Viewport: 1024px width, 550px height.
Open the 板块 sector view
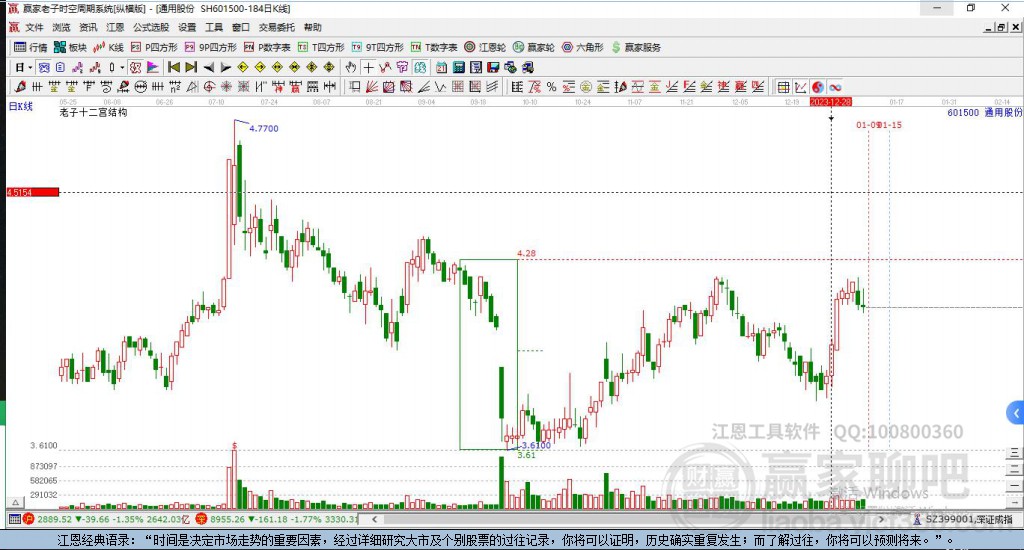70,47
